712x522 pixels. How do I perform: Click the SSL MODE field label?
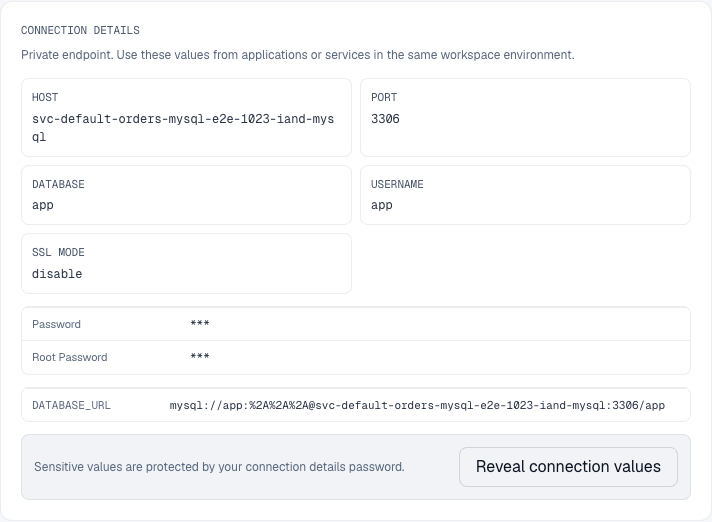(x=58, y=252)
